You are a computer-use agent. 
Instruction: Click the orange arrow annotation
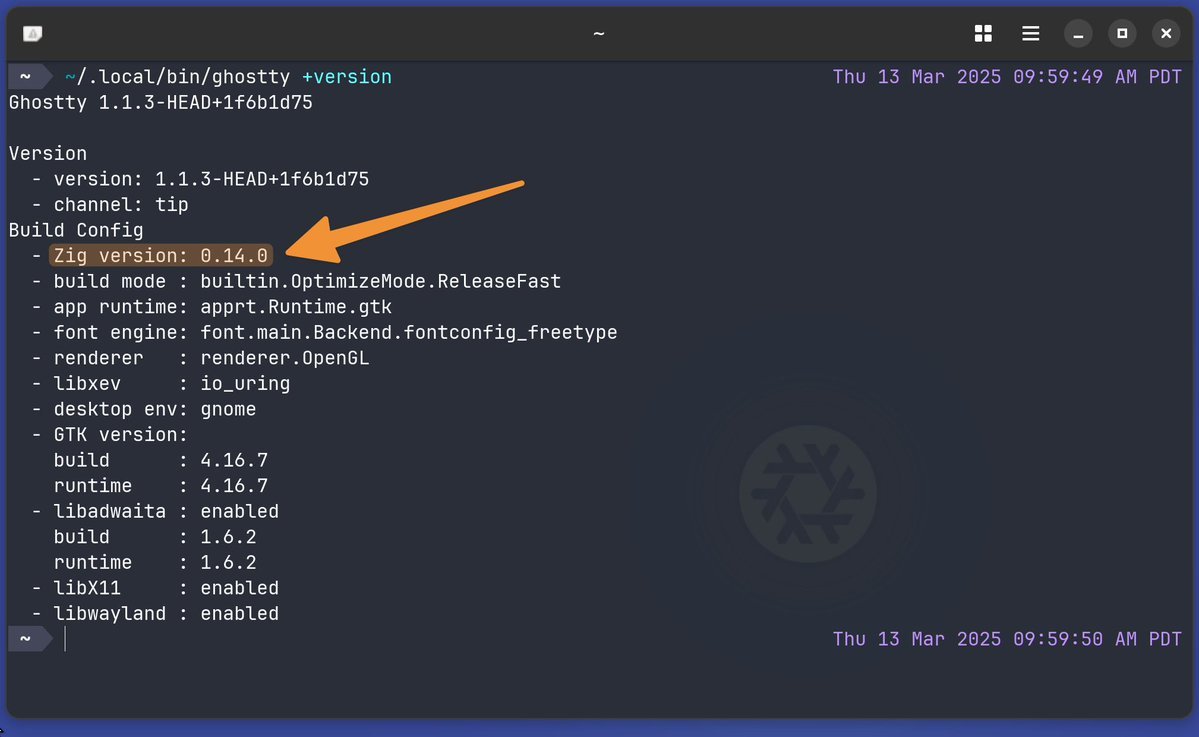[405, 222]
